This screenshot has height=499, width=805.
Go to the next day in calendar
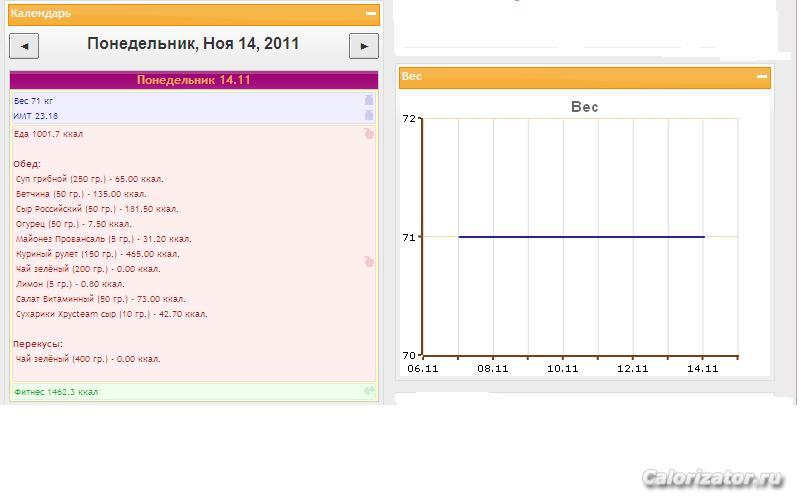364,46
